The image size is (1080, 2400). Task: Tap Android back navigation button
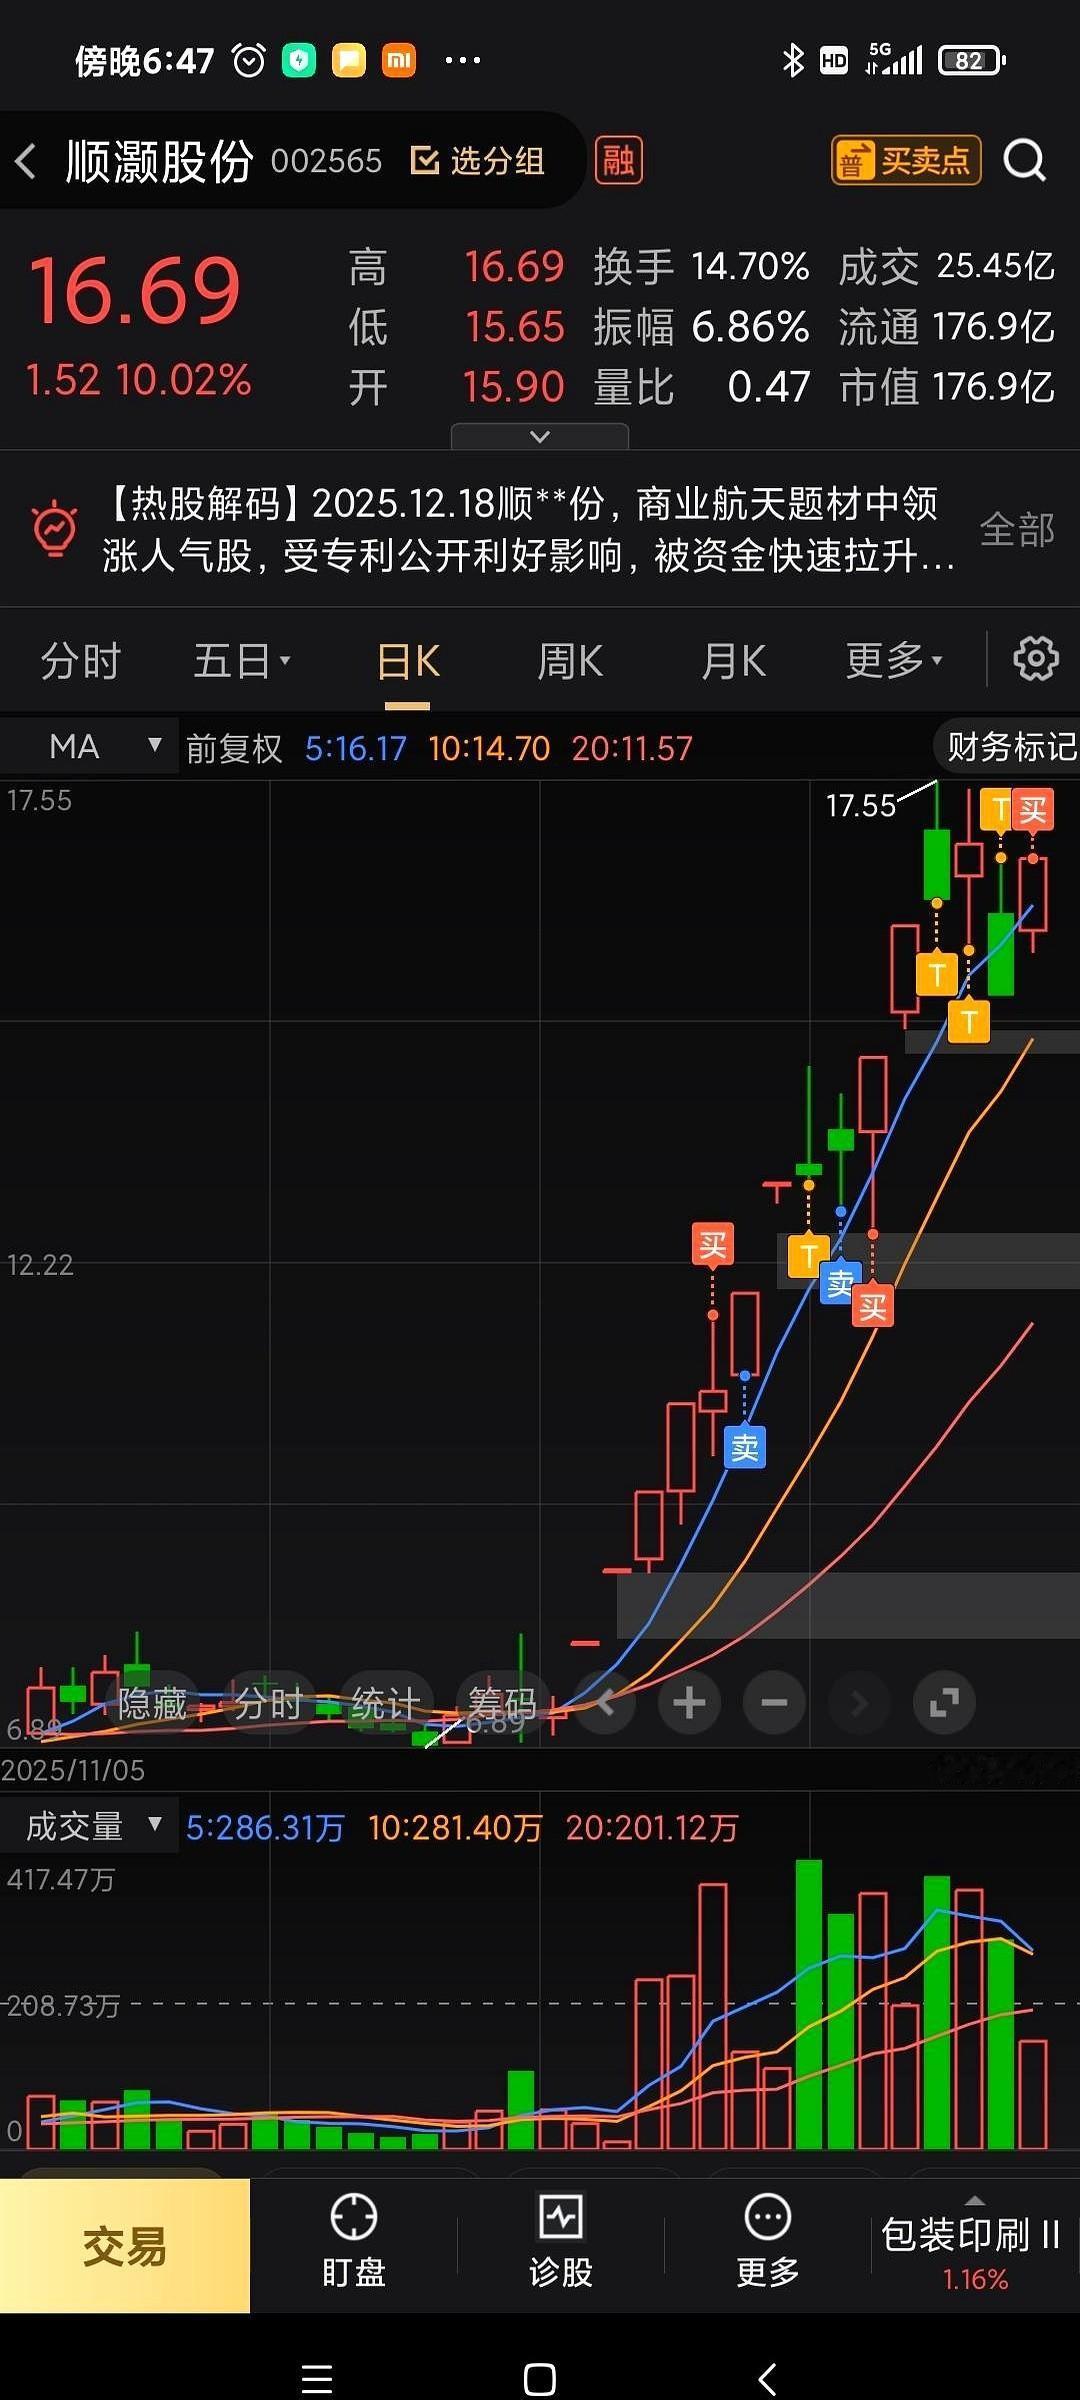point(766,2378)
